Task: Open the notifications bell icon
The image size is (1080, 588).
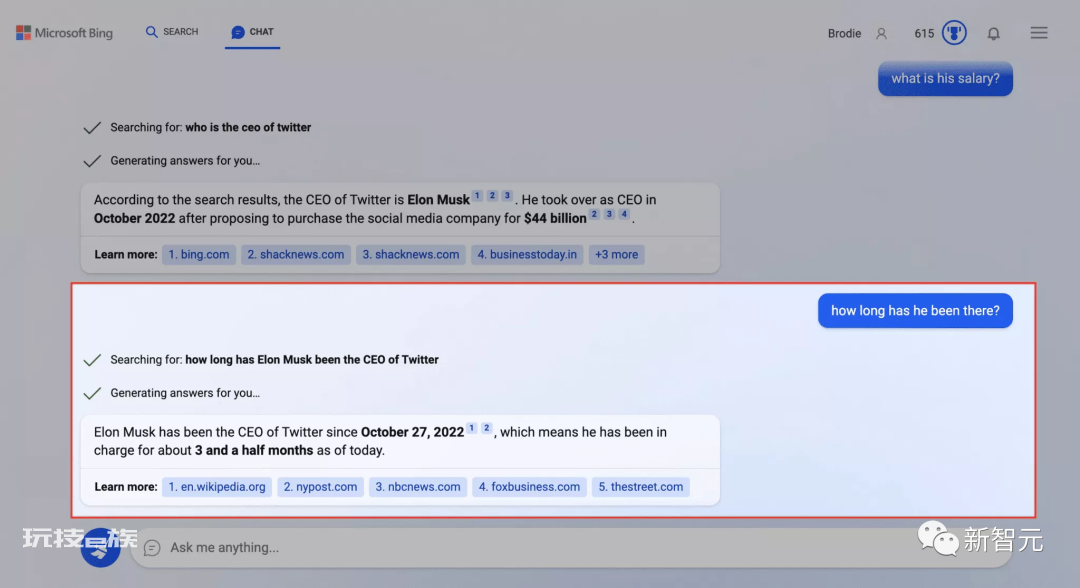Action: pyautogui.click(x=993, y=33)
